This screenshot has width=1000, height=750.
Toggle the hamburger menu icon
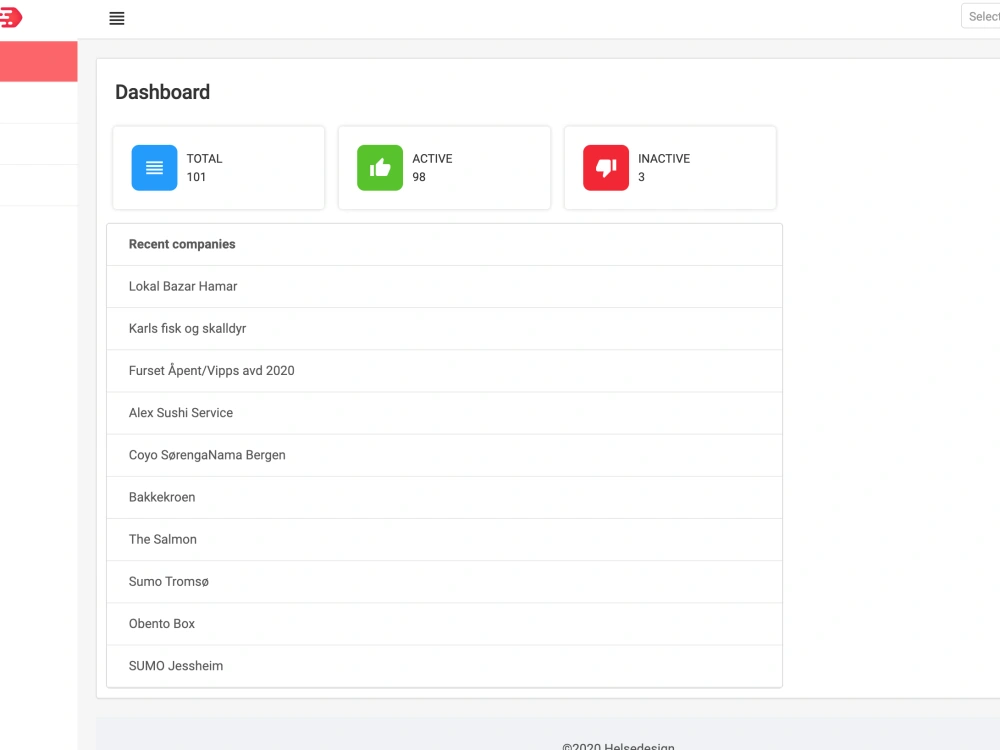(117, 18)
